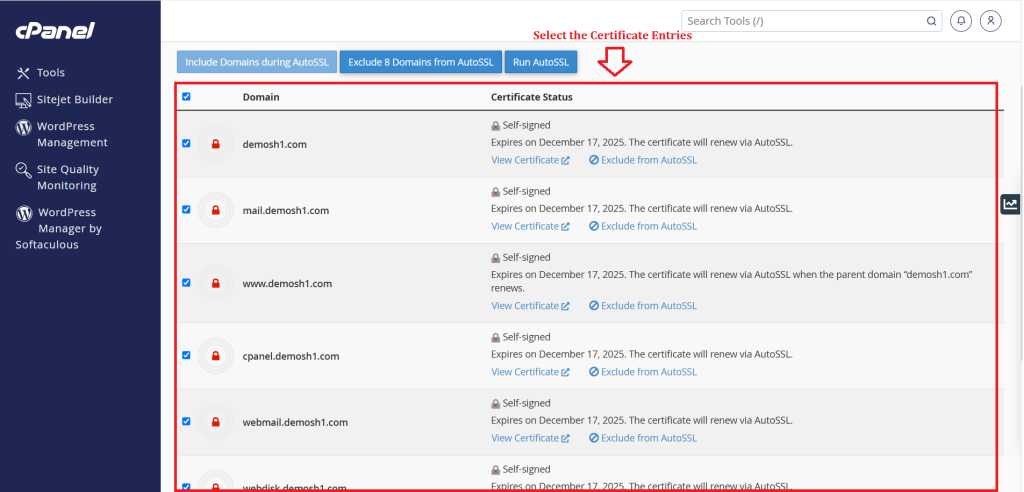Image resolution: width=1024 pixels, height=492 pixels.
Task: Open WordPress Manager by Softaculous
Action: tap(59, 229)
